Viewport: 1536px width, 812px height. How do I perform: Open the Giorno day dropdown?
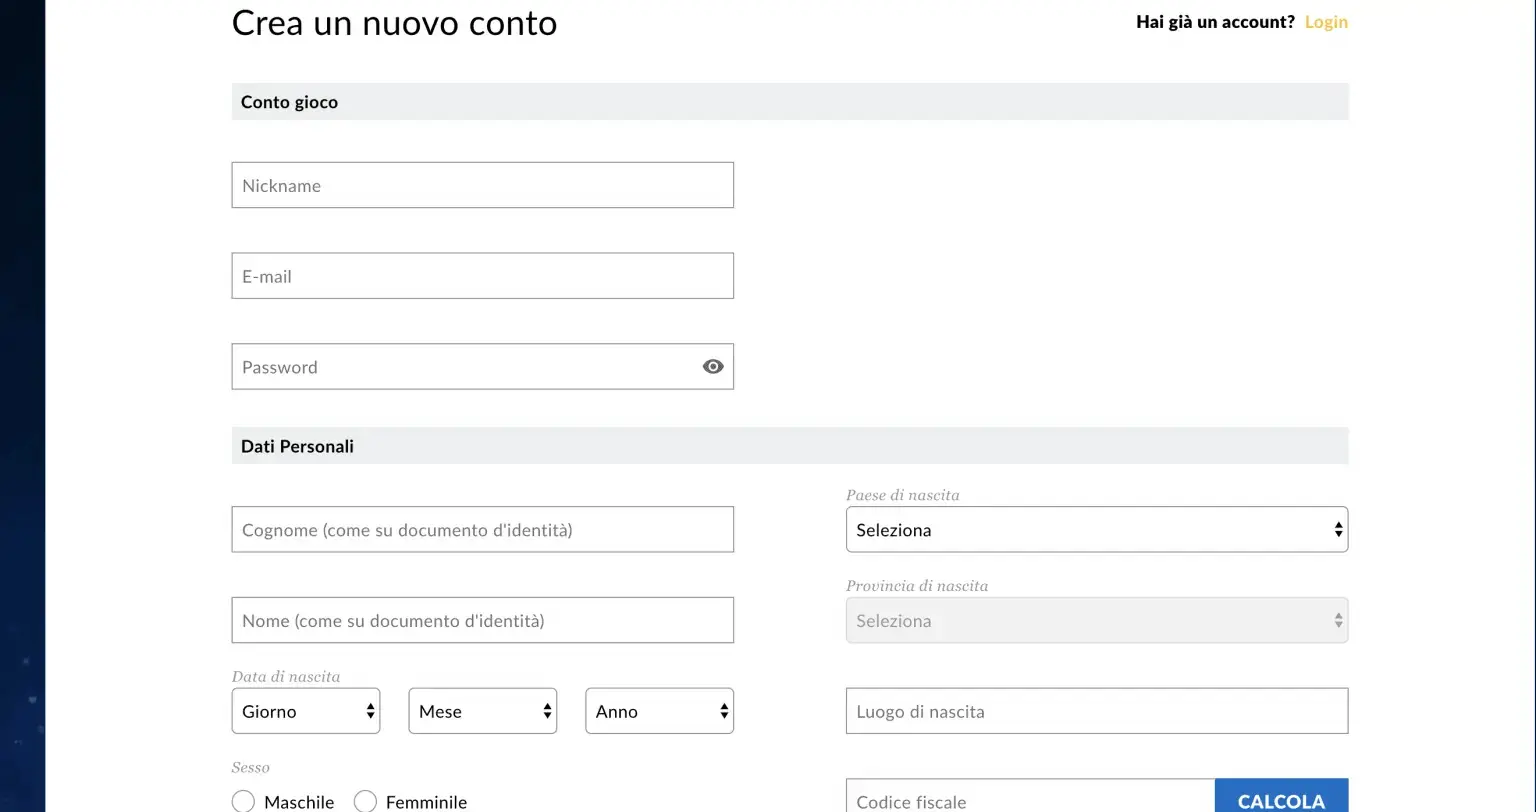[305, 711]
